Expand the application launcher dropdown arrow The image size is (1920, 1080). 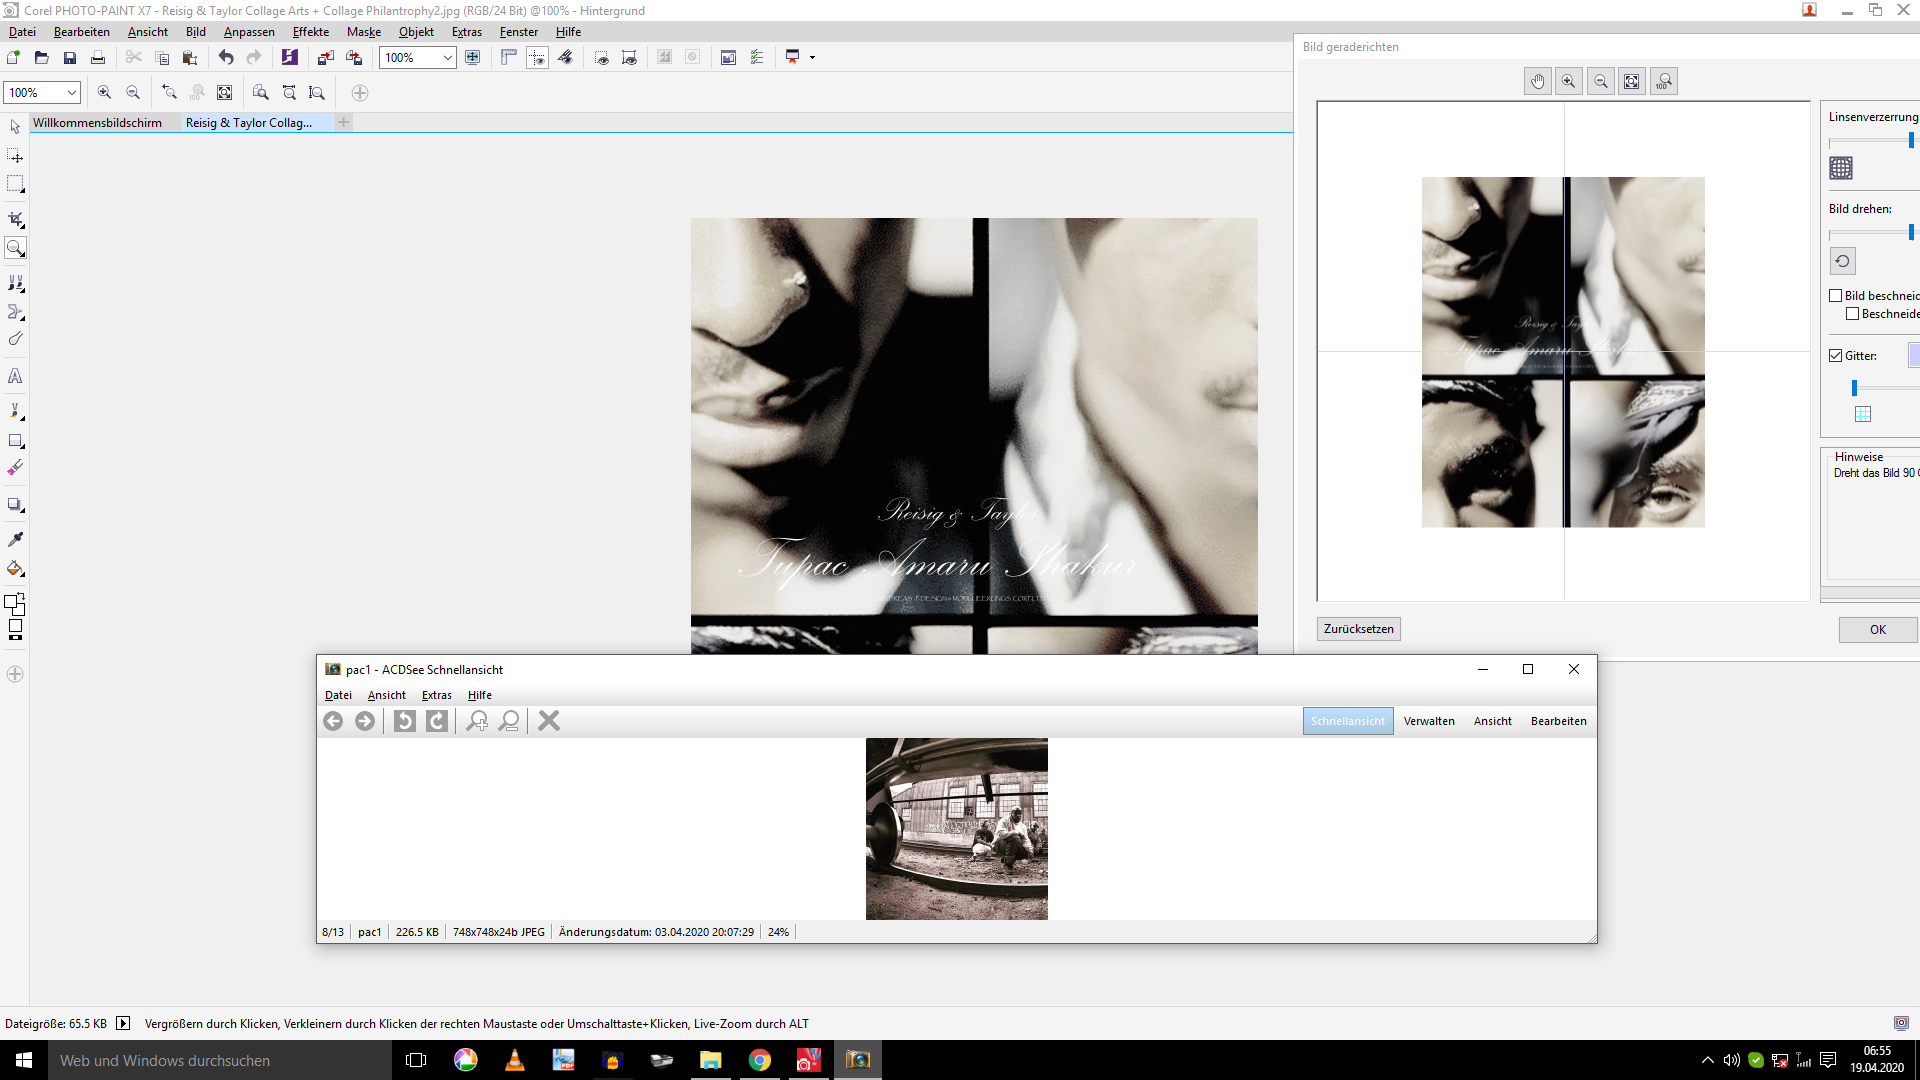click(x=812, y=58)
